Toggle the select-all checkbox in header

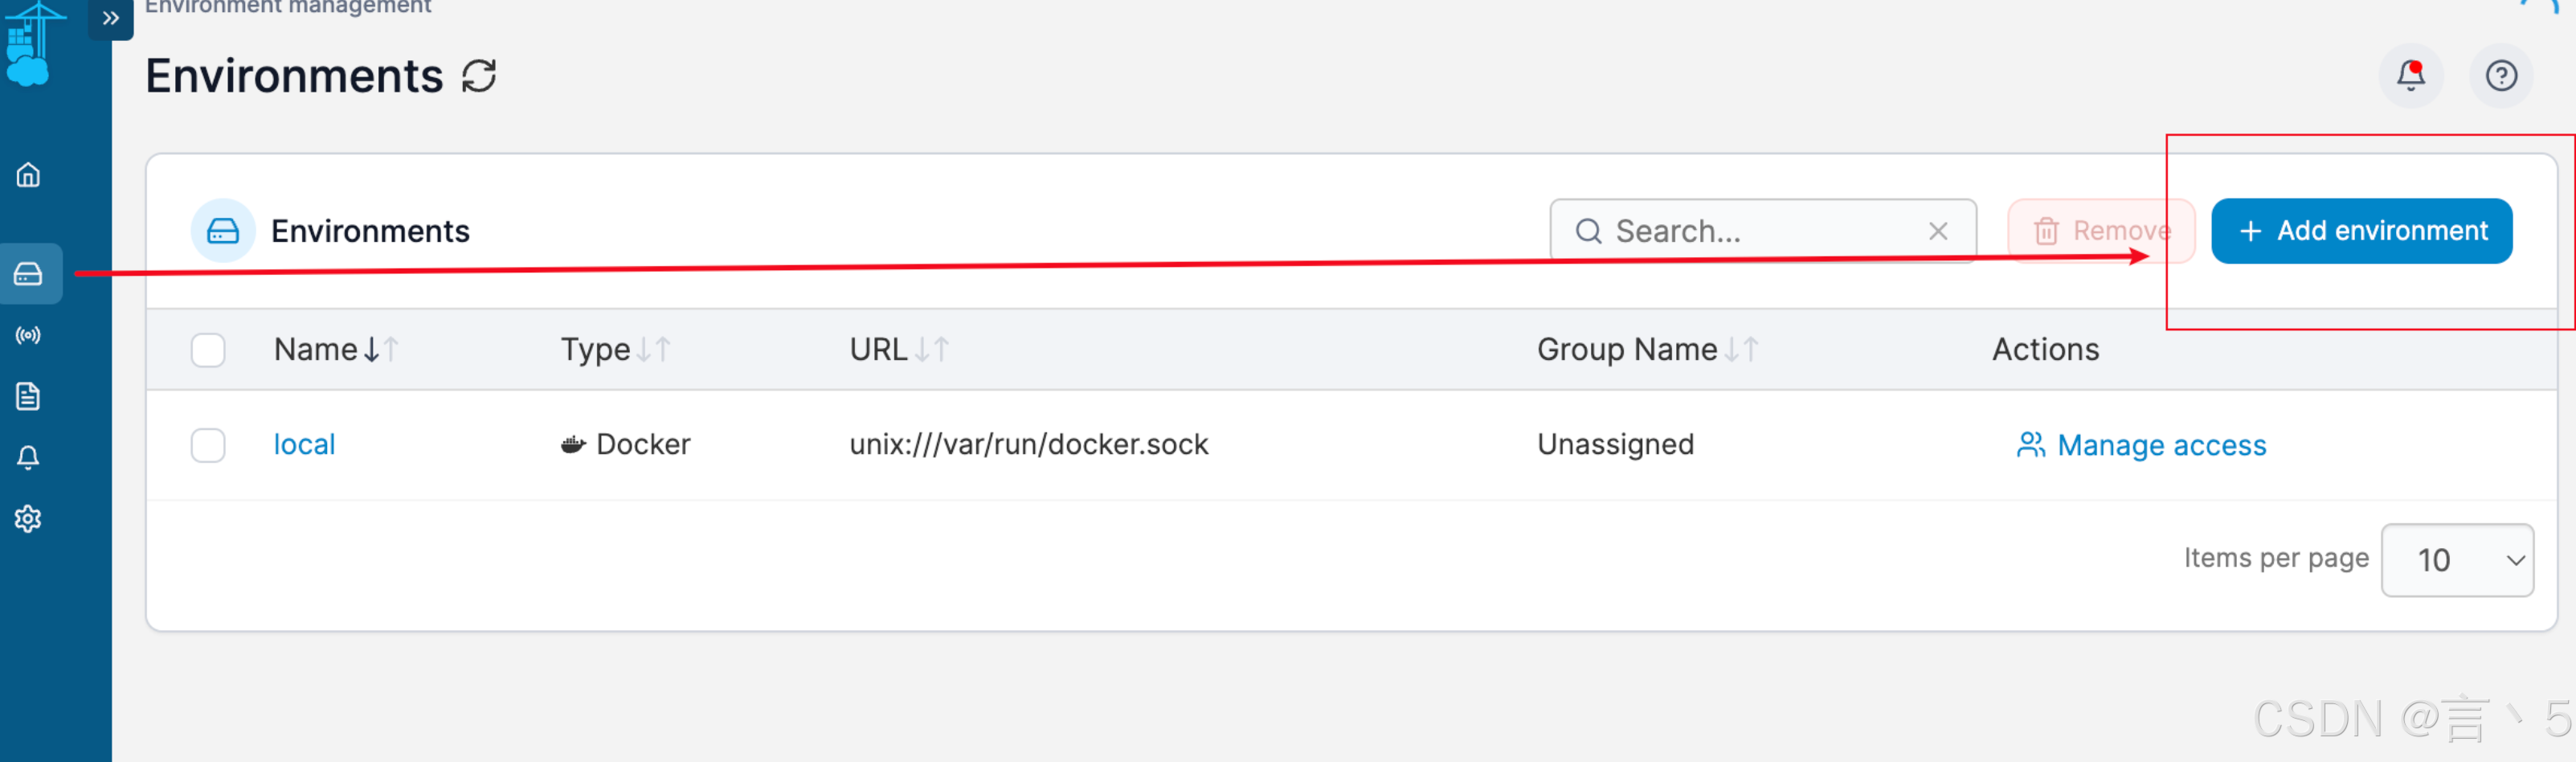pyautogui.click(x=208, y=350)
